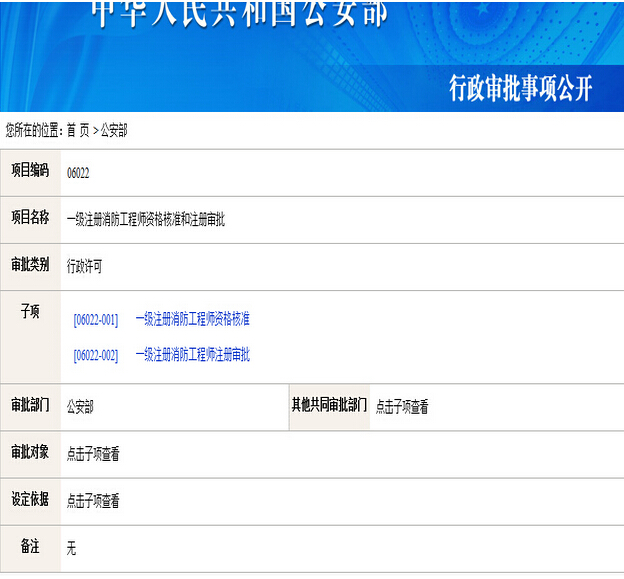The height and width of the screenshot is (579, 624).
Task: Open the 一级注册消防工程师注册审批 link
Action: point(192,355)
